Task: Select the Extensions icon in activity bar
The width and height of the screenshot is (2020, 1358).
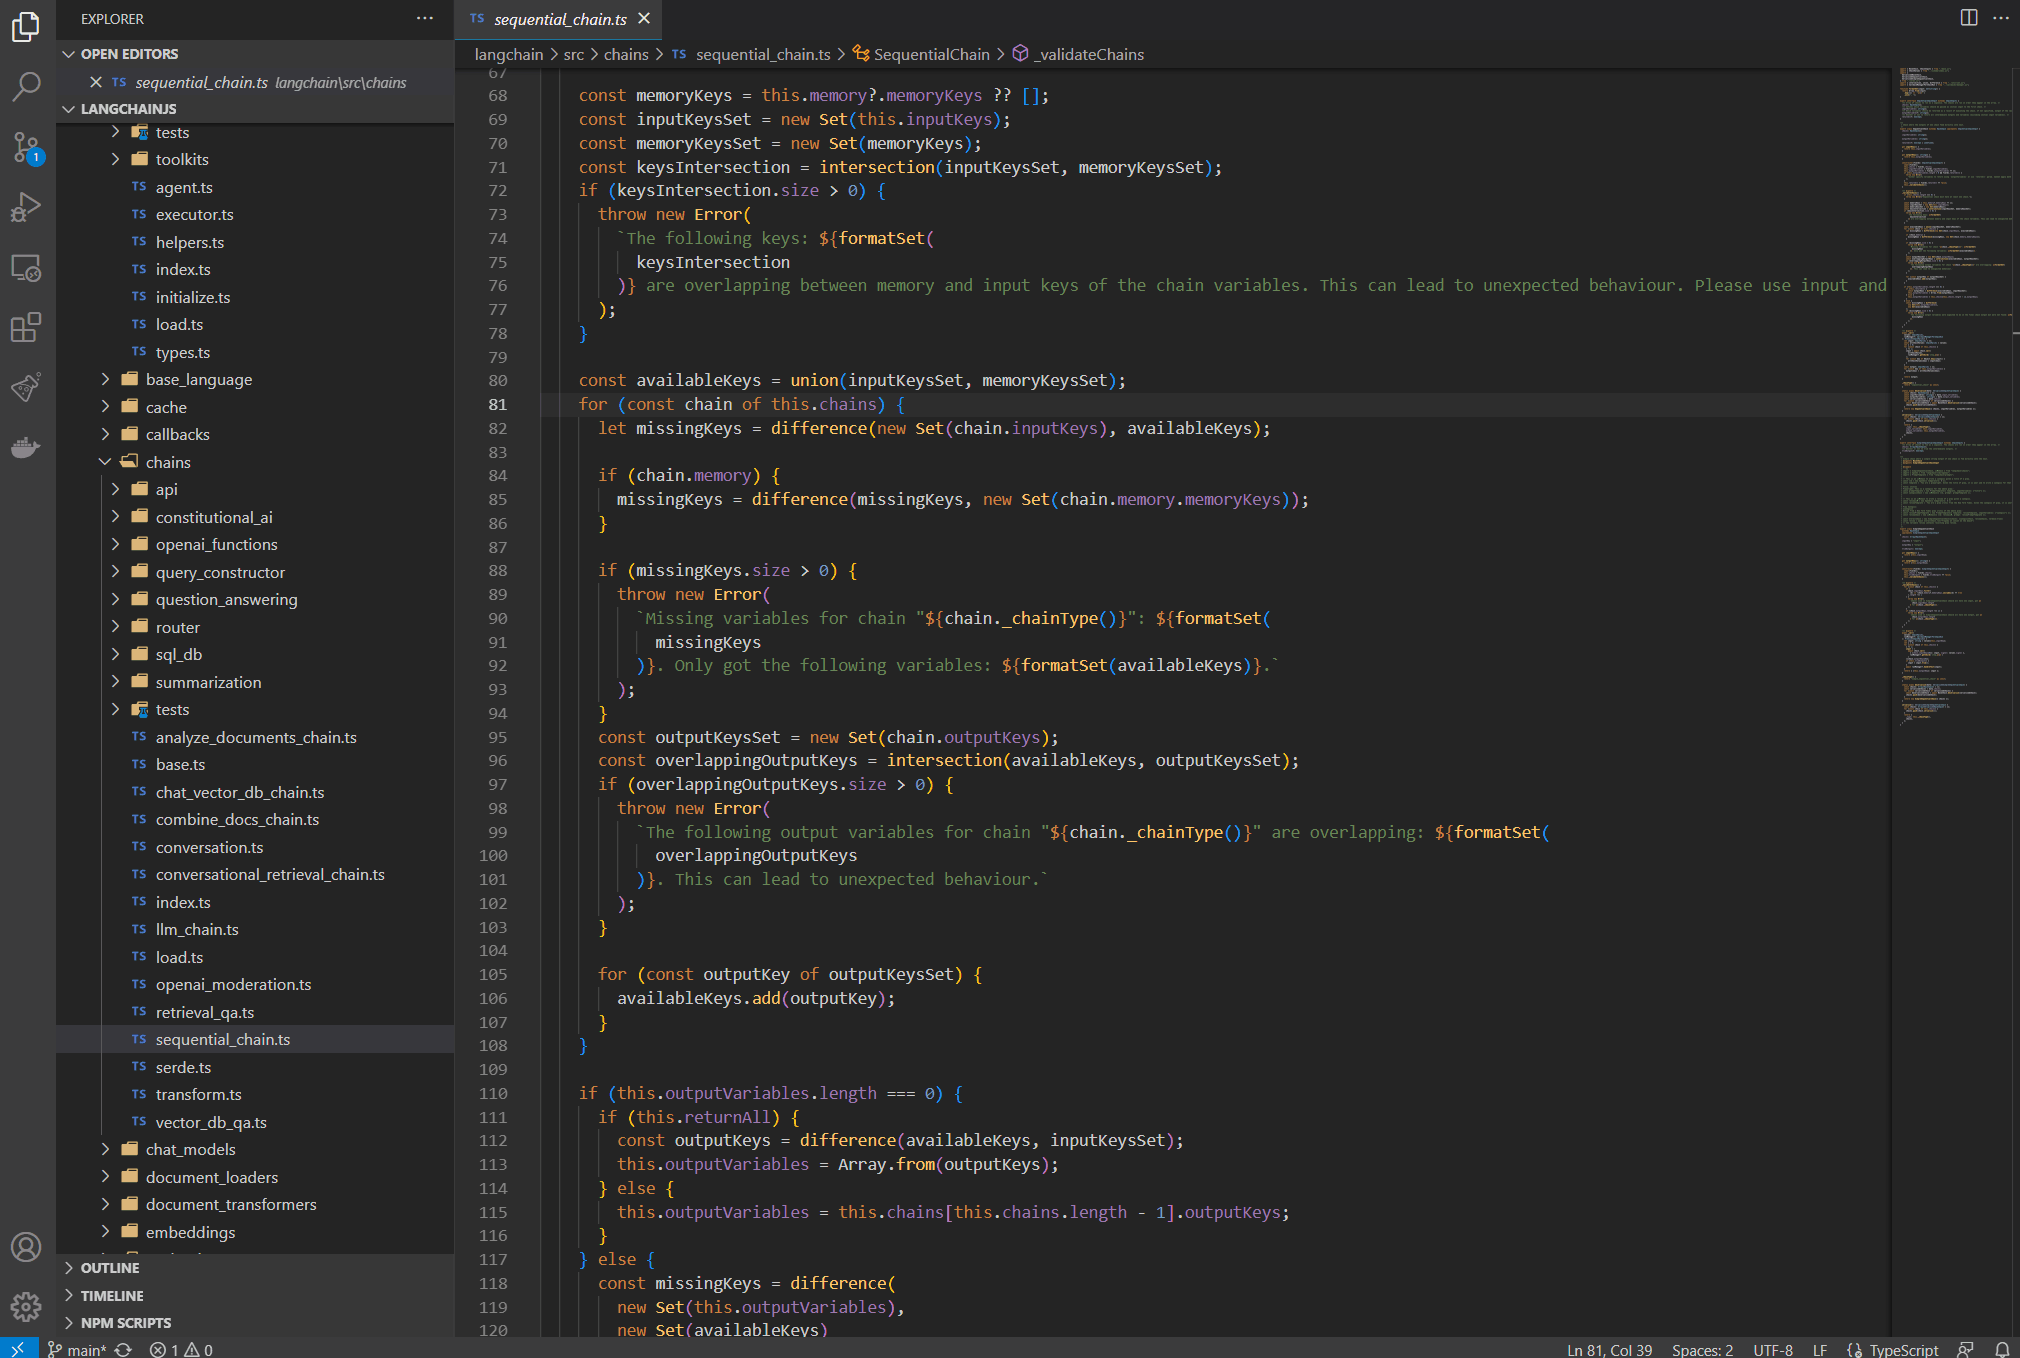Action: (26, 326)
